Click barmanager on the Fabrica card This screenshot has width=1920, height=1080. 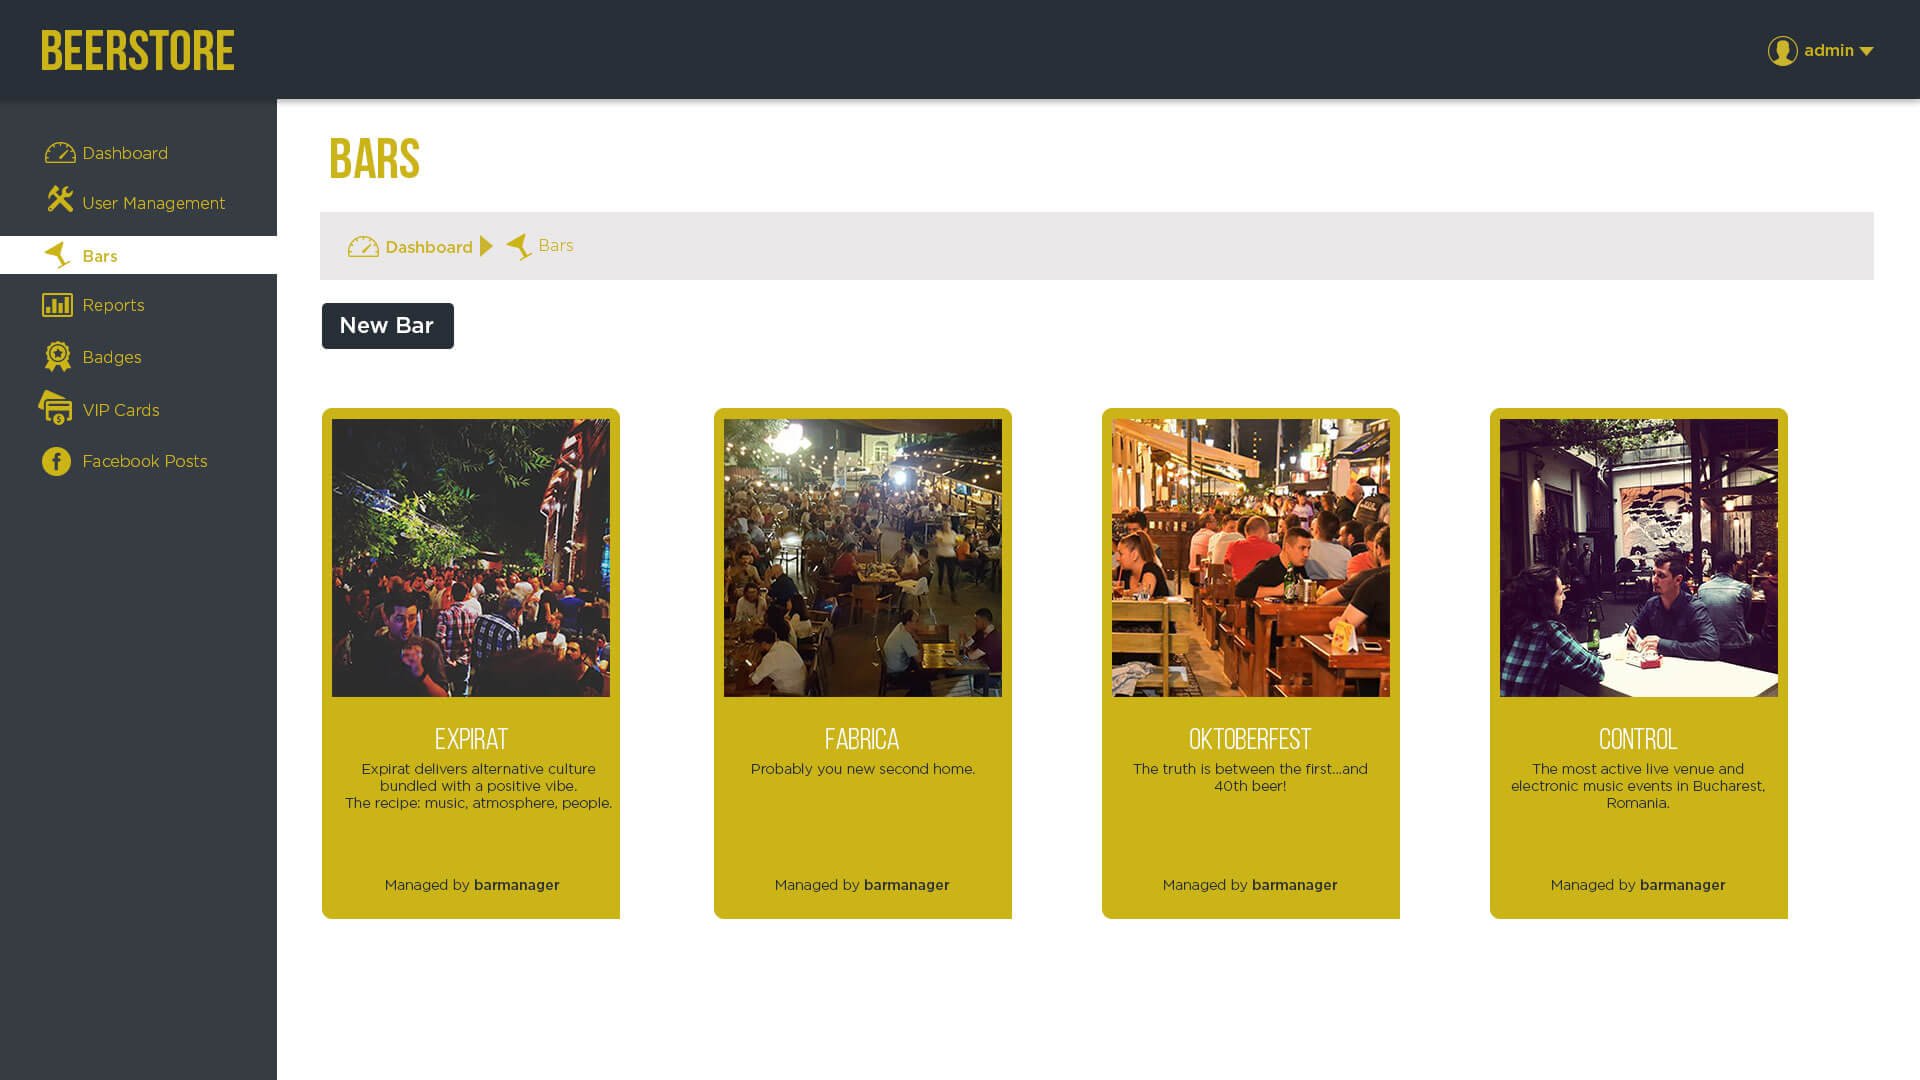[x=906, y=885]
